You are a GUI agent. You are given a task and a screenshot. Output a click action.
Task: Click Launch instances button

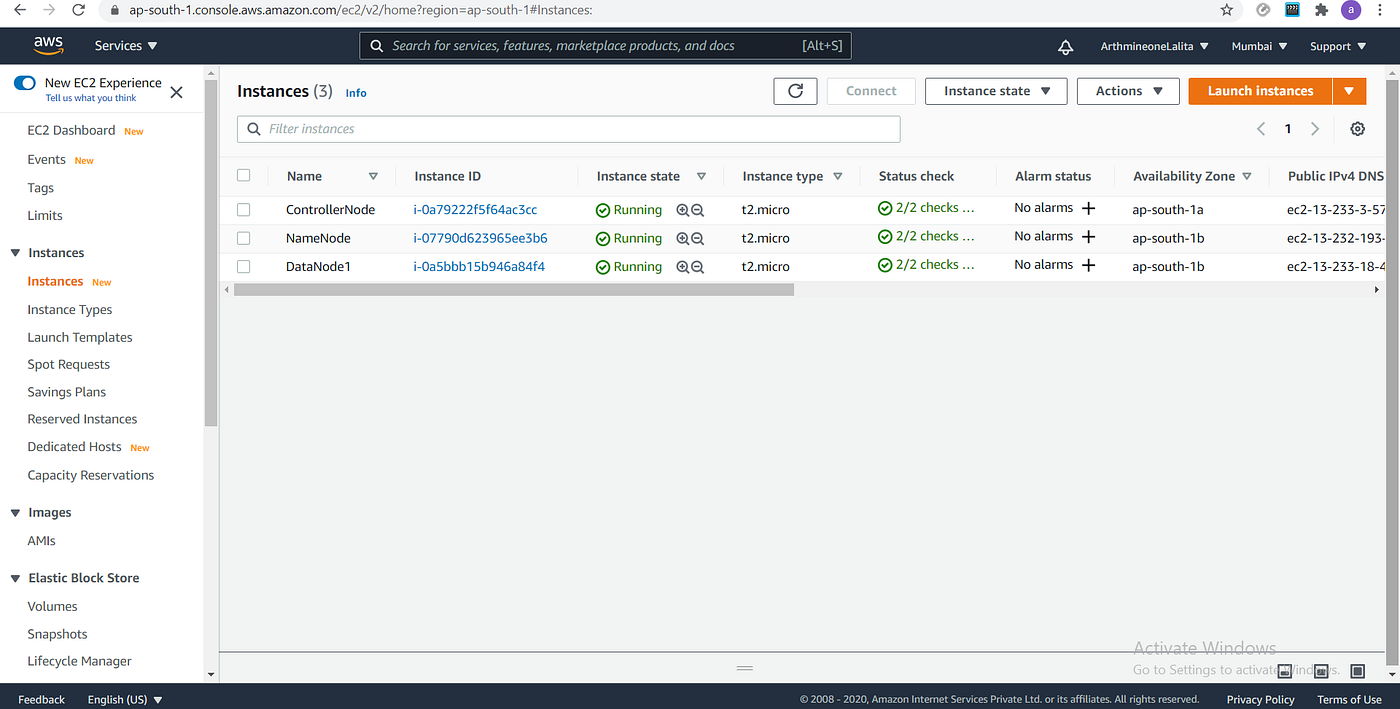coord(1260,91)
